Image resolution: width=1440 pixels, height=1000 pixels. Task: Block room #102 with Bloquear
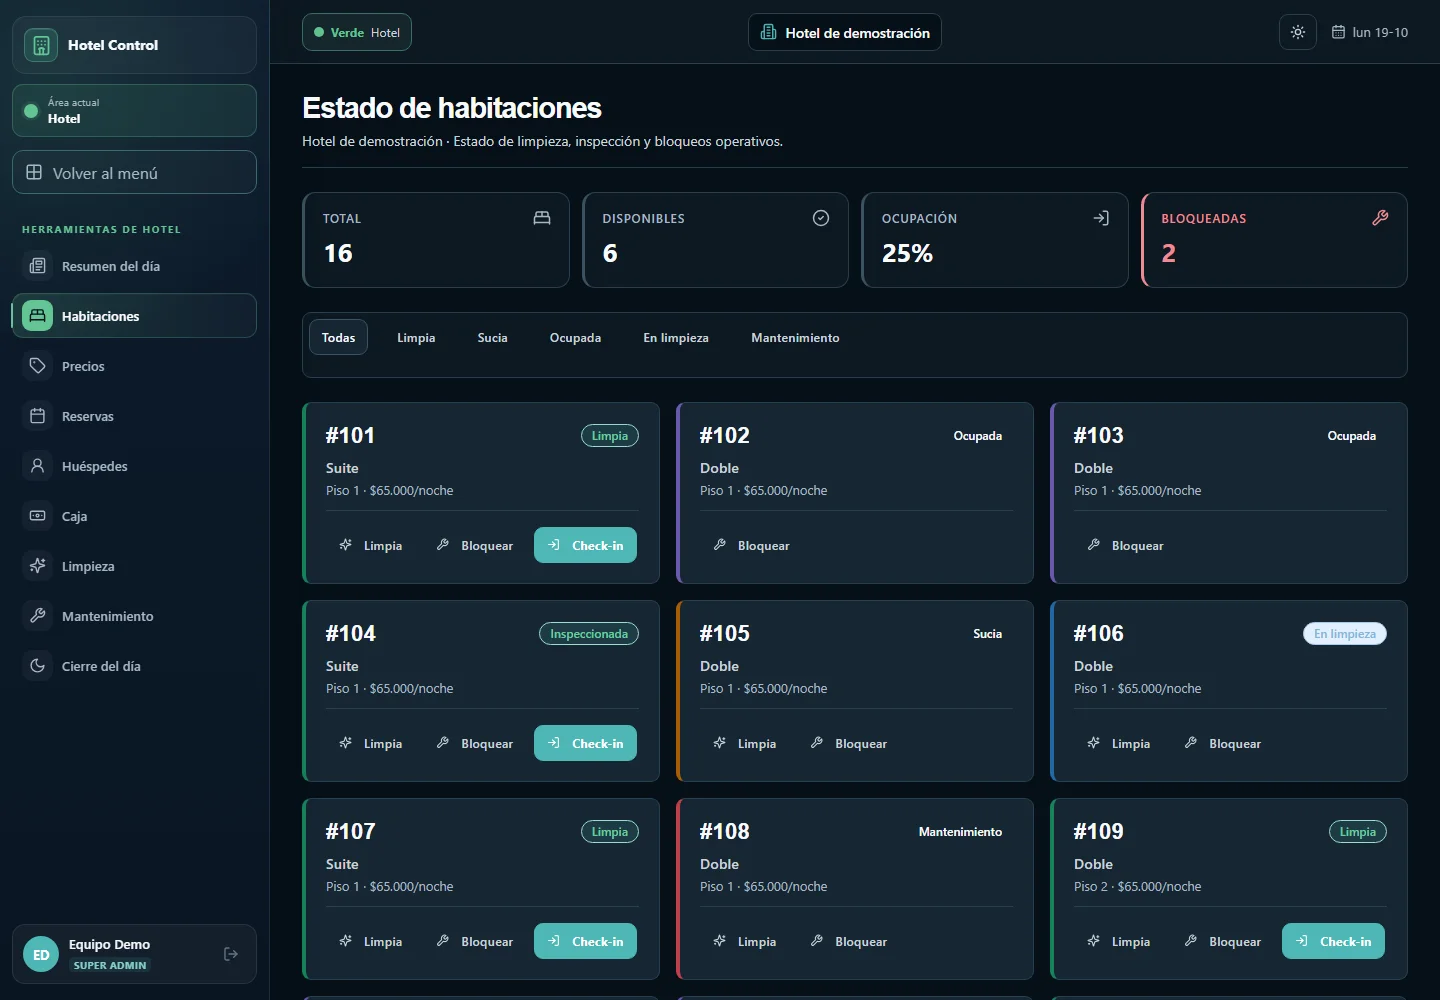752,545
